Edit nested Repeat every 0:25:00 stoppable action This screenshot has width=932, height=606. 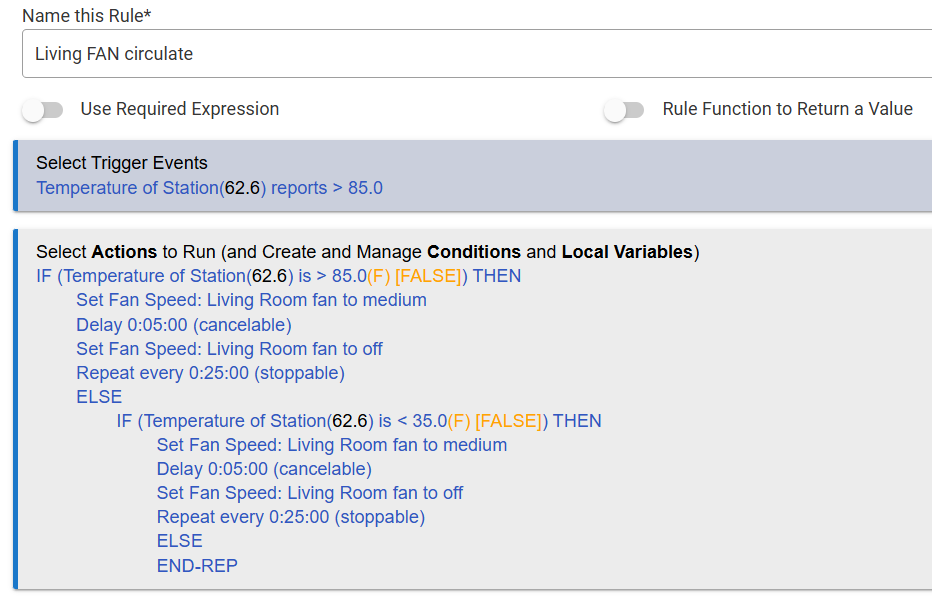[291, 517]
